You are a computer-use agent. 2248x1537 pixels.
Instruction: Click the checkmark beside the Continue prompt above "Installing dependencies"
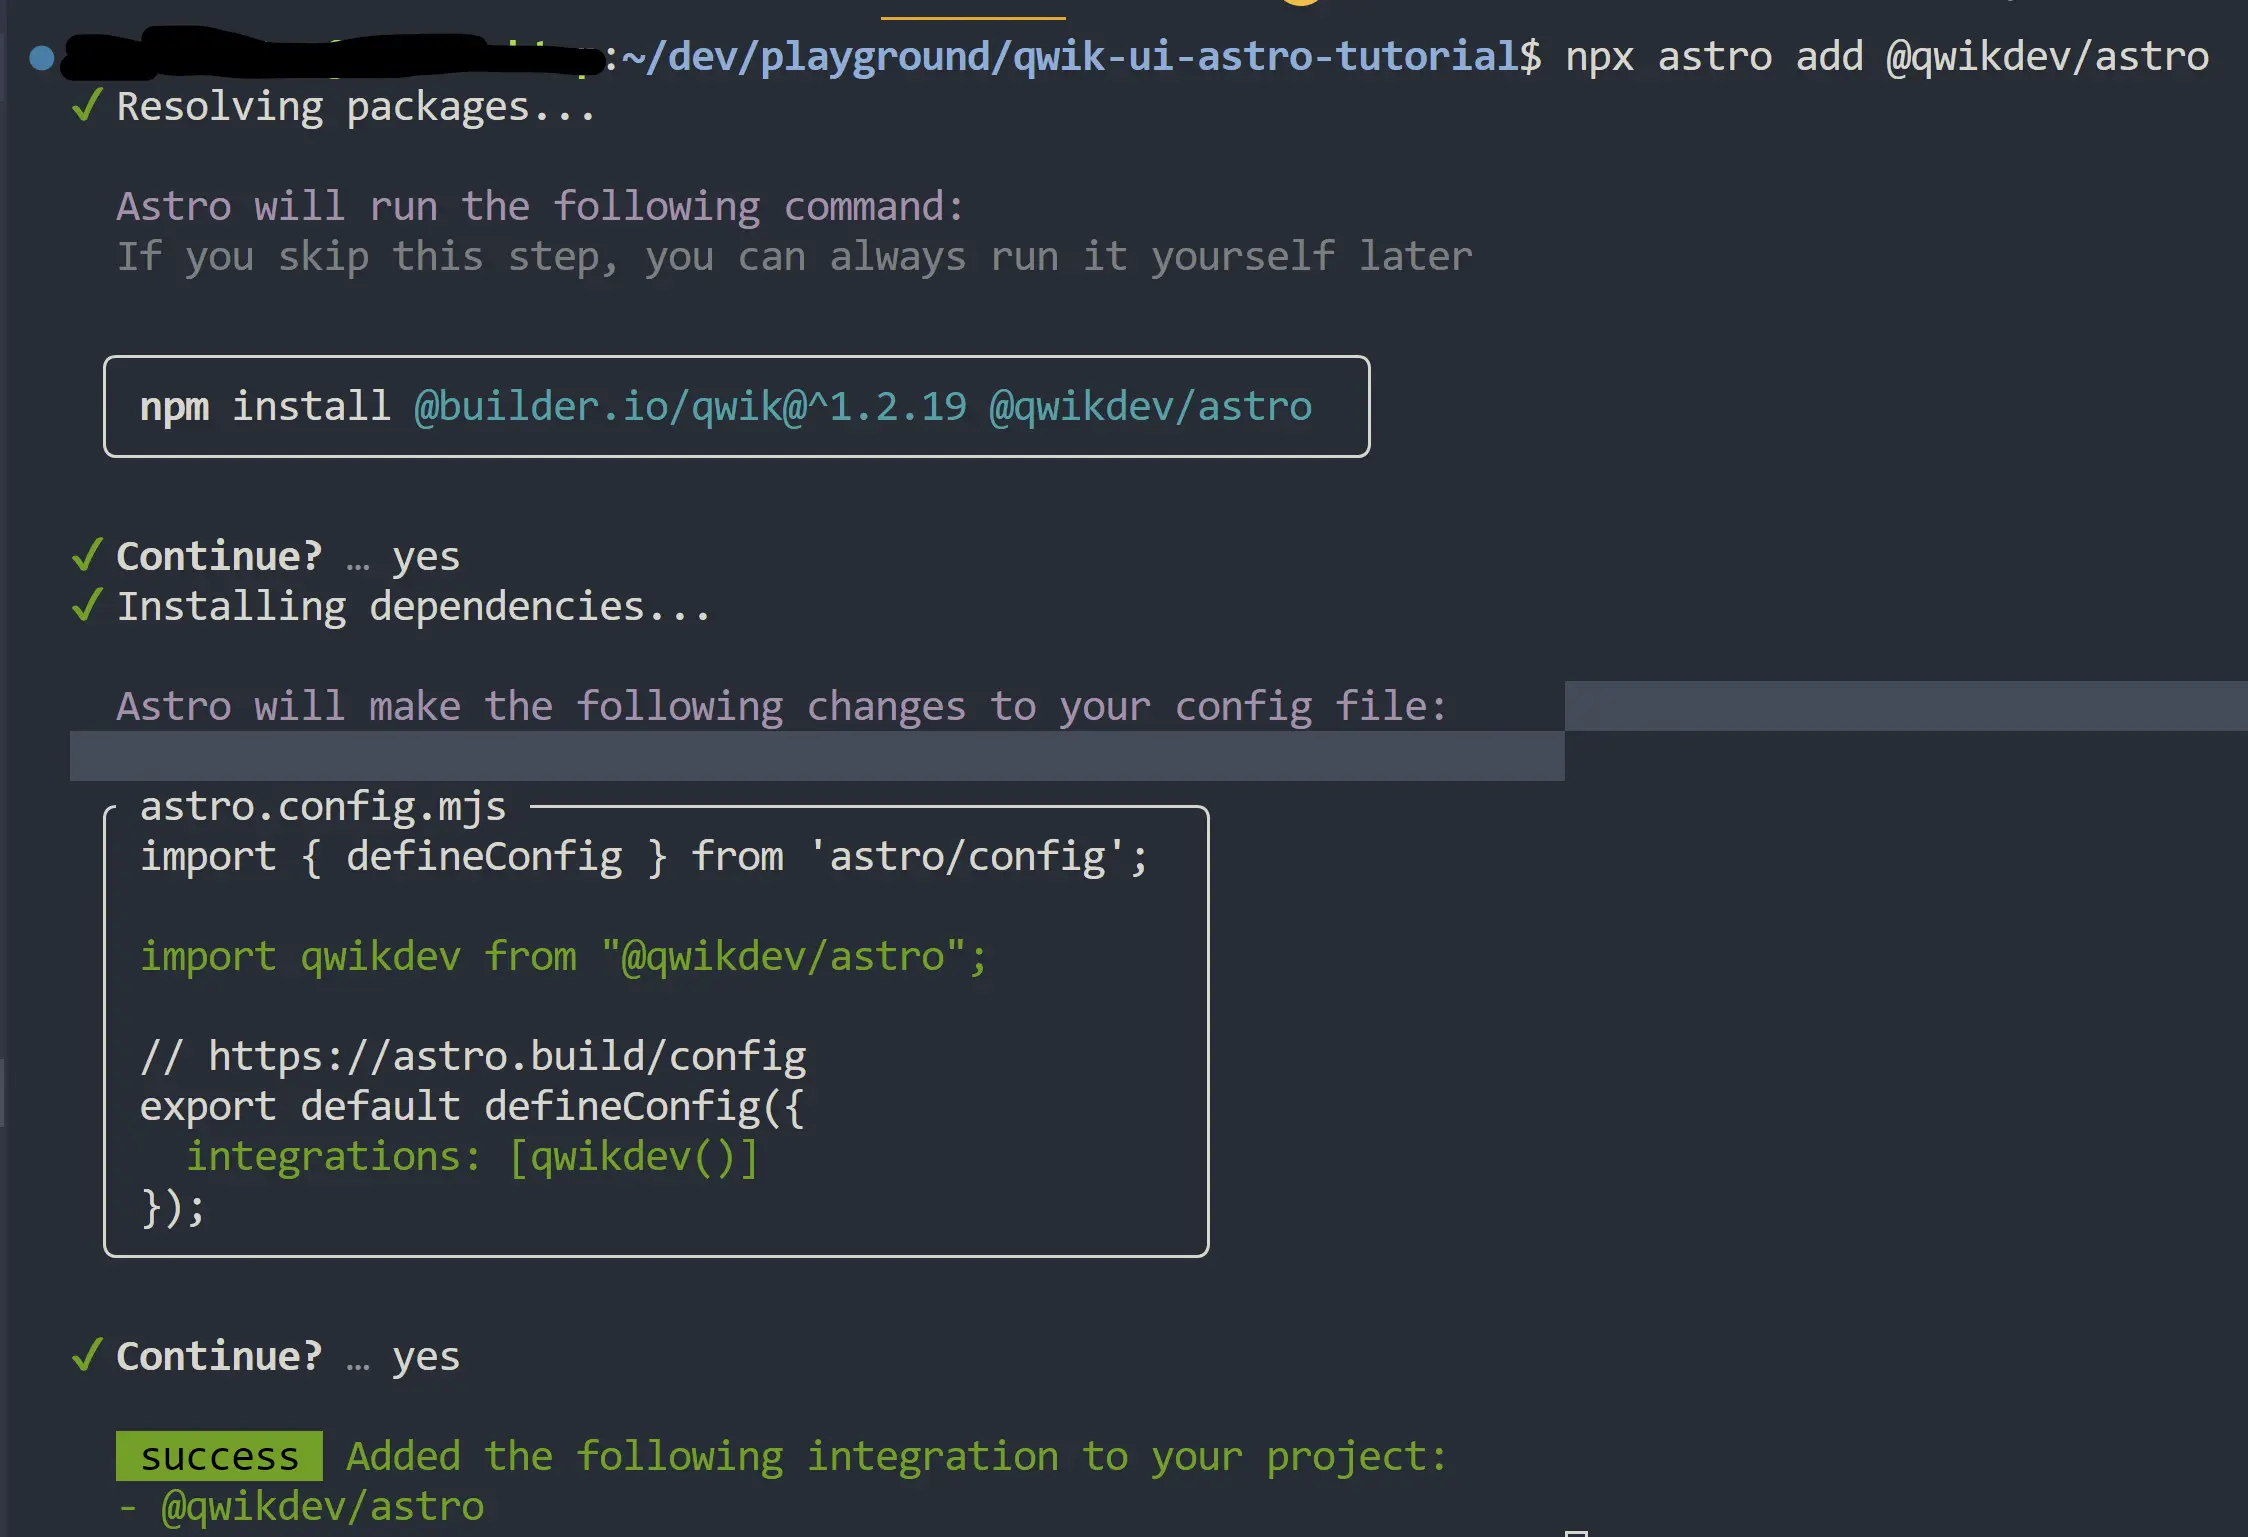coord(88,555)
